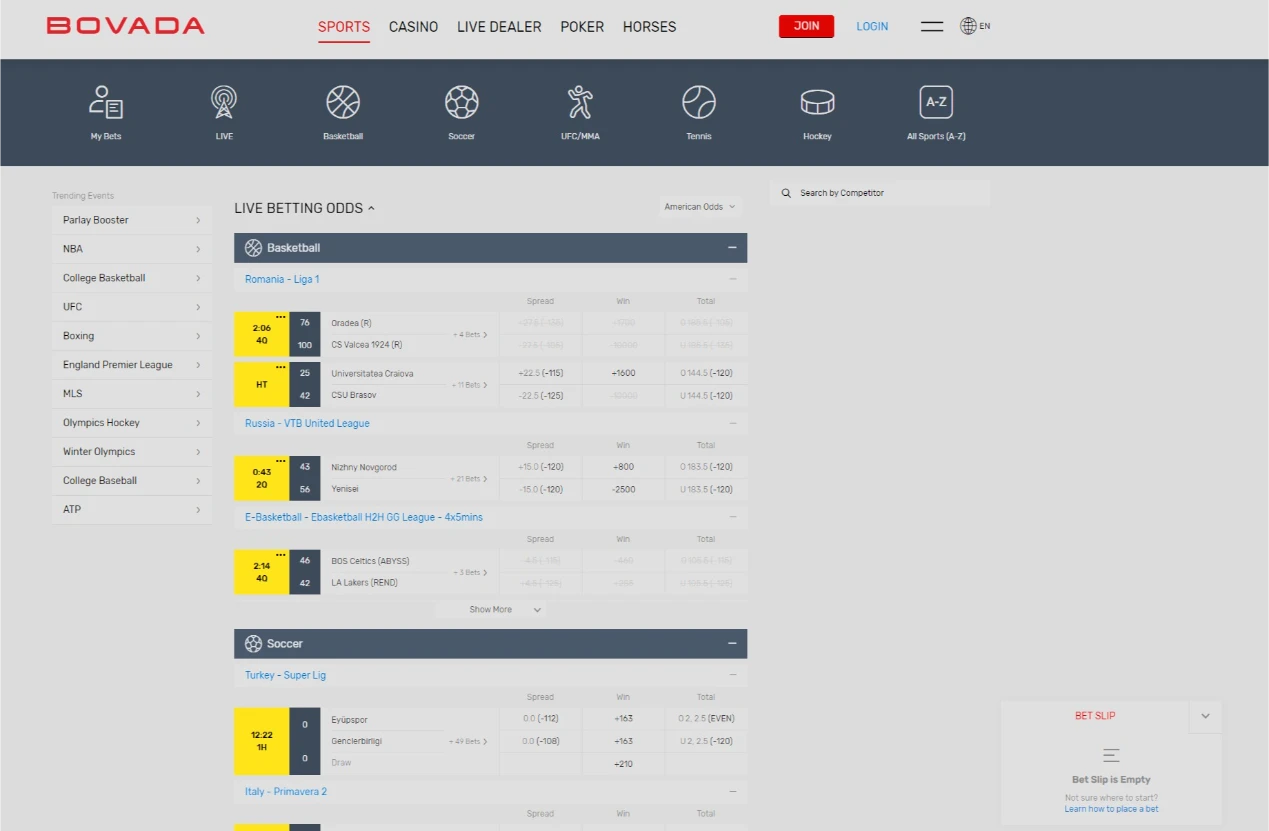
Task: Collapse the Soccer odds section
Action: pos(733,643)
